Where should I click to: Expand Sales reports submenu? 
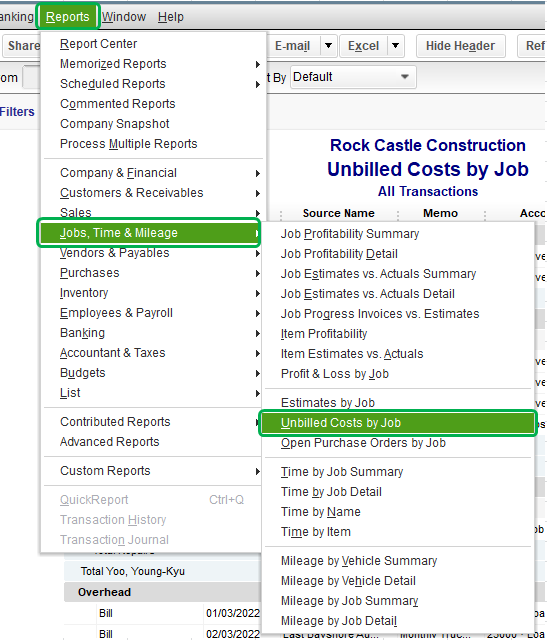[153, 212]
